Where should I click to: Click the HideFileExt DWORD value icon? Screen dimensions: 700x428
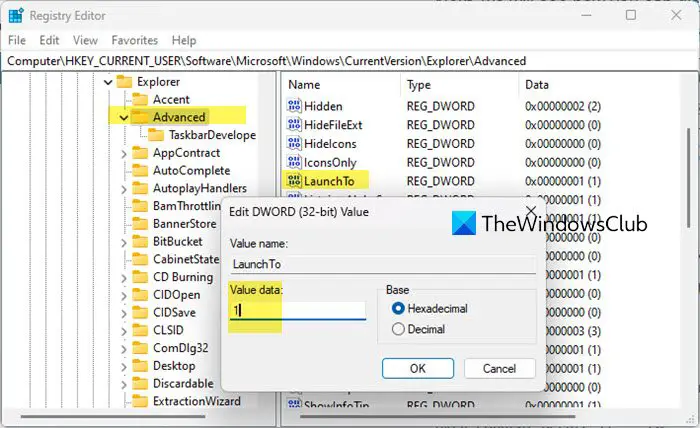[294, 125]
